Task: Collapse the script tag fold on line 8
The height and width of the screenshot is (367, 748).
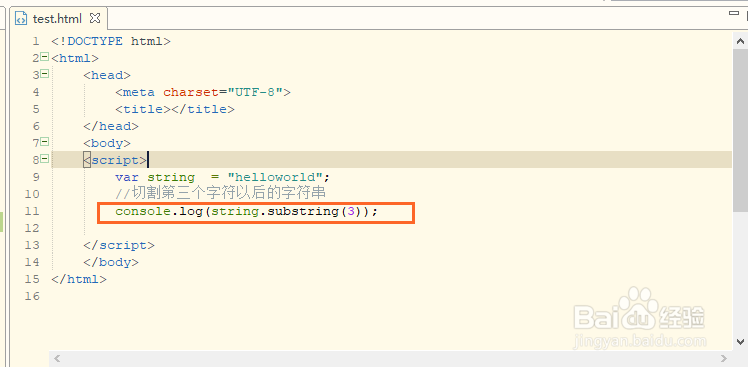Action: 44,158
